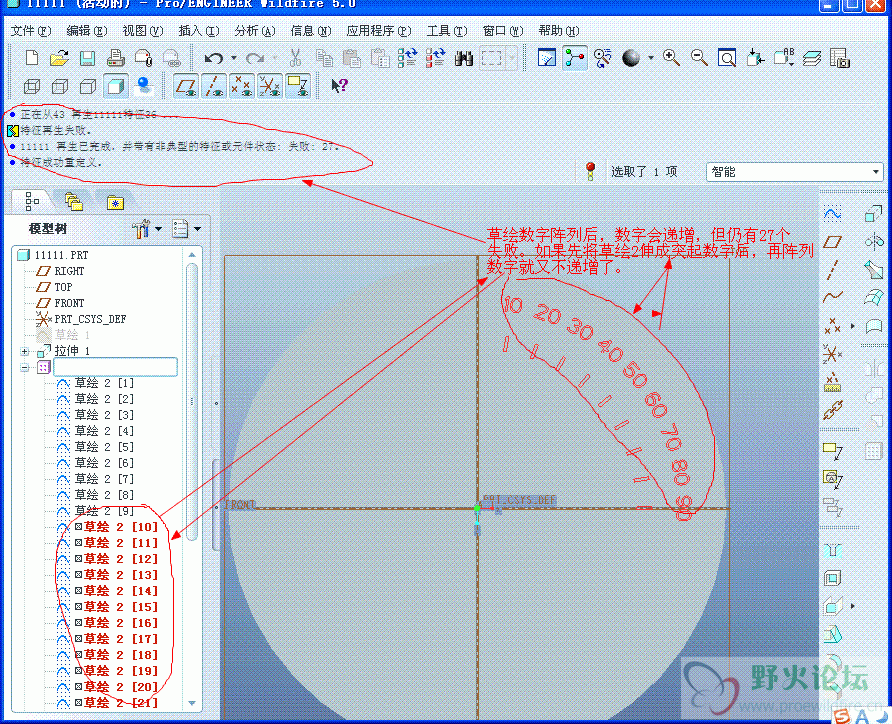Toggle datum planes display
The height and width of the screenshot is (724, 892).
pos(185,86)
